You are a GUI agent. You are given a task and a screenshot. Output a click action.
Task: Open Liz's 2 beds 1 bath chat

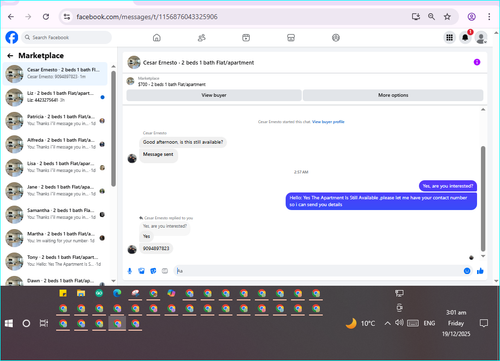pos(55,97)
